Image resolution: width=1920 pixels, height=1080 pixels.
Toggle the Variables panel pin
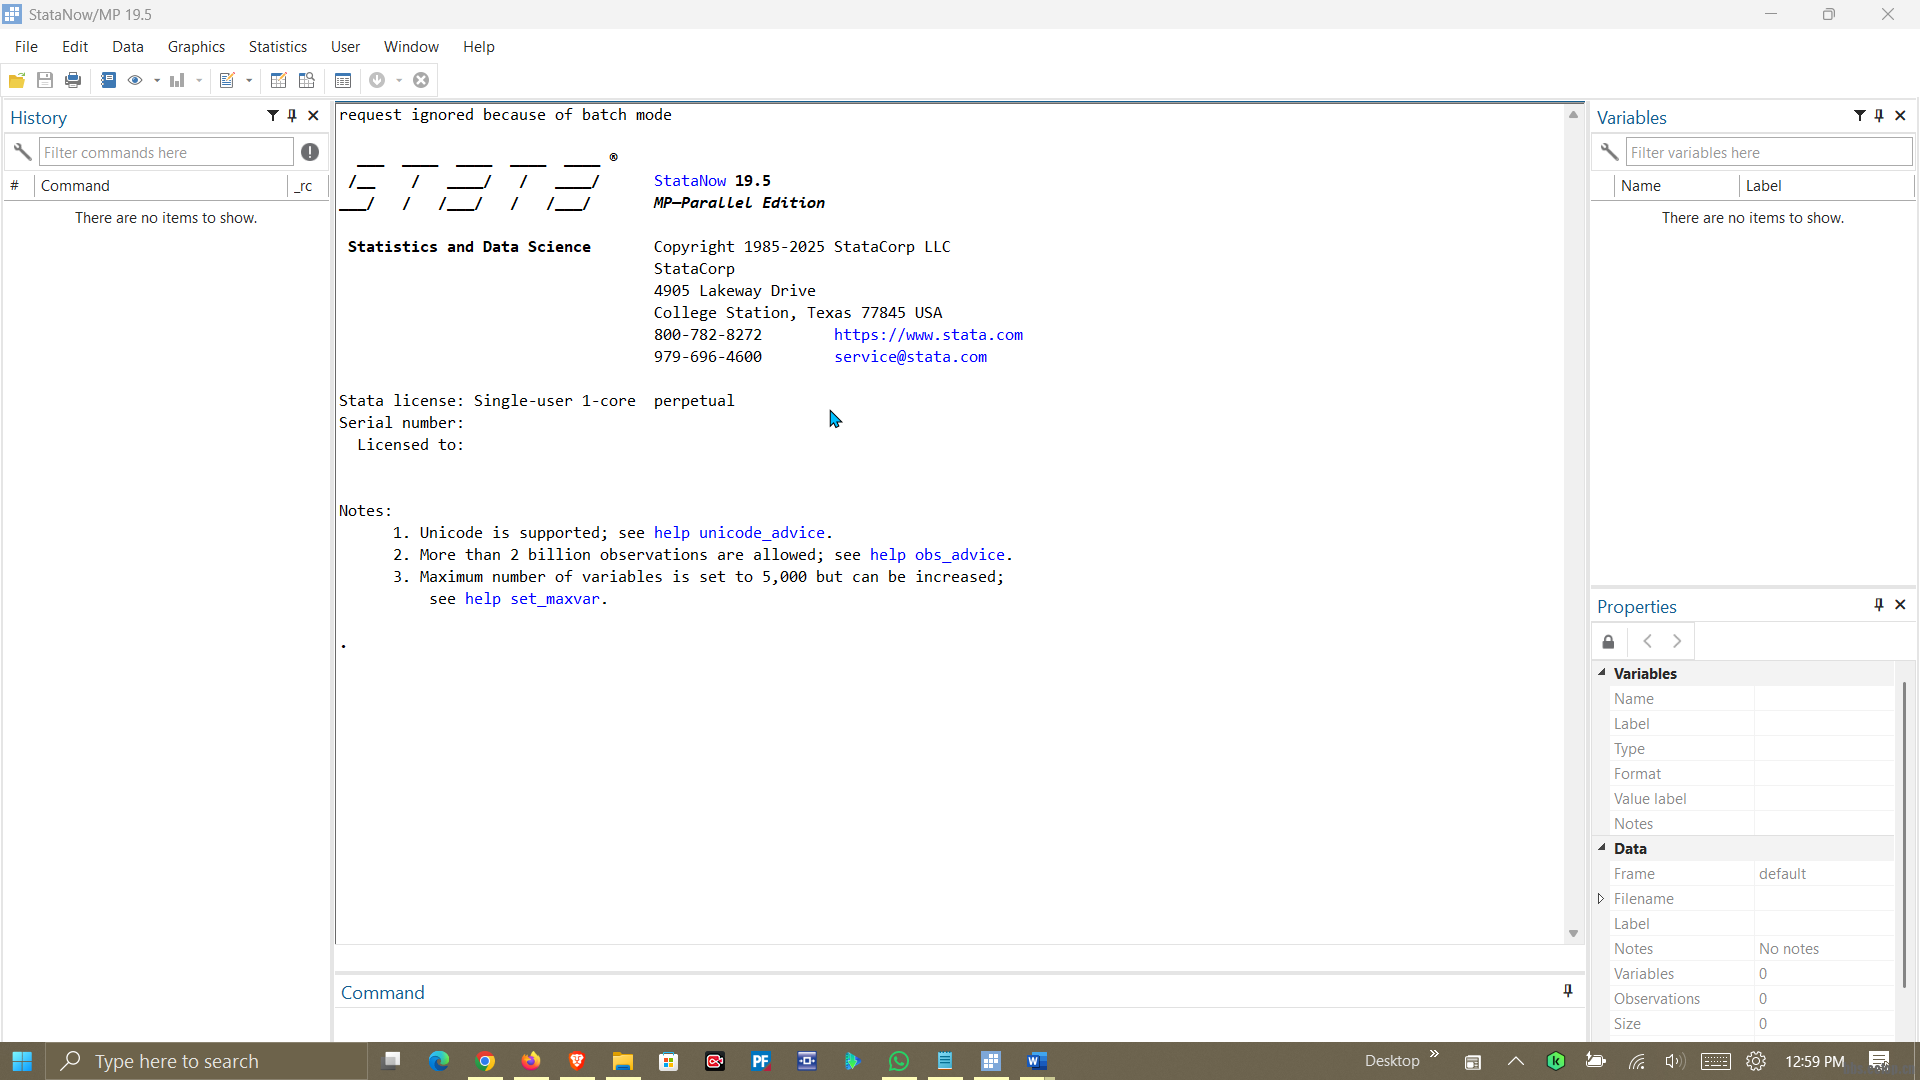1879,116
